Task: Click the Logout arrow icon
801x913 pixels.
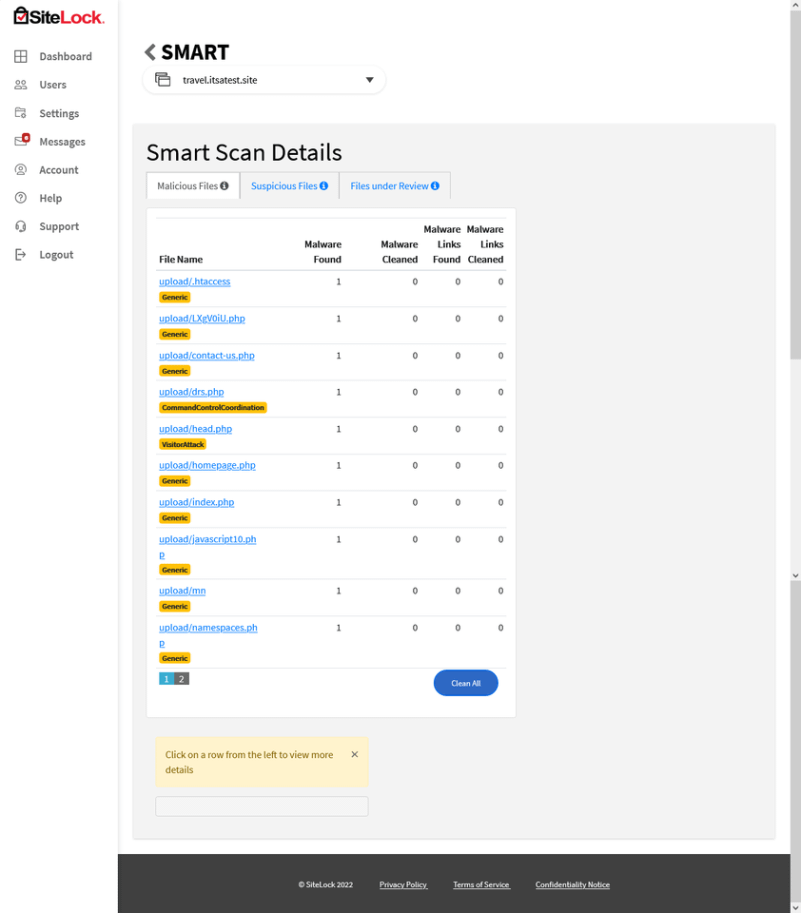Action: 20,255
